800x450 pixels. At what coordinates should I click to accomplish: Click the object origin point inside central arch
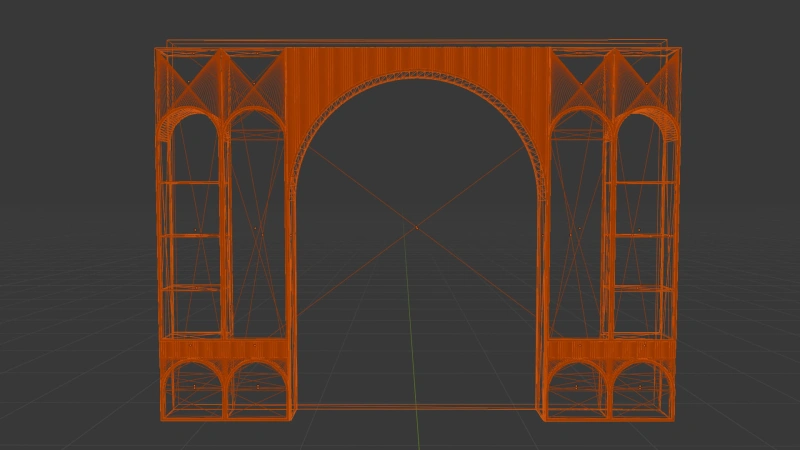tap(416, 227)
